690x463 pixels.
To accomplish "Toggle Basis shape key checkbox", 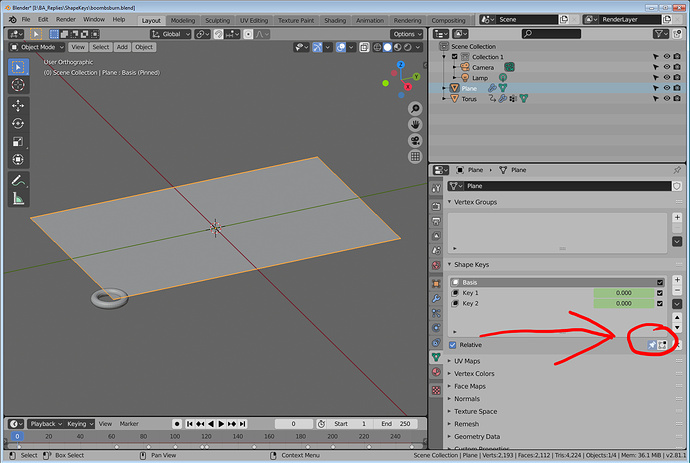I will click(x=660, y=283).
